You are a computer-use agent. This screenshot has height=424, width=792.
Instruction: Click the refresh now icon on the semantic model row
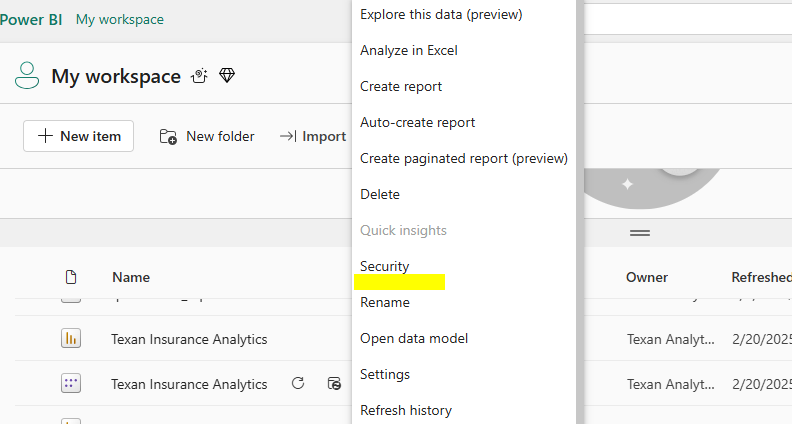pyautogui.click(x=298, y=384)
